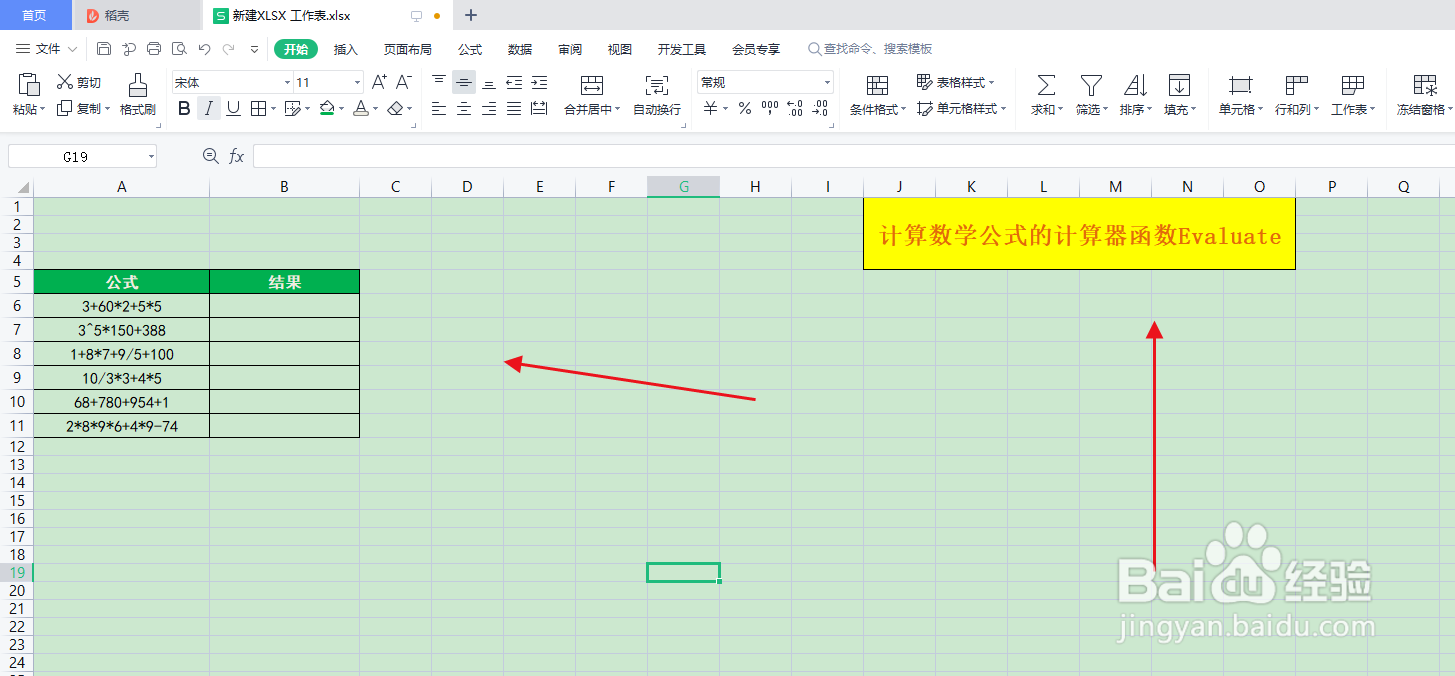Toggle Underline formatting
This screenshot has width=1455, height=676.
233,109
